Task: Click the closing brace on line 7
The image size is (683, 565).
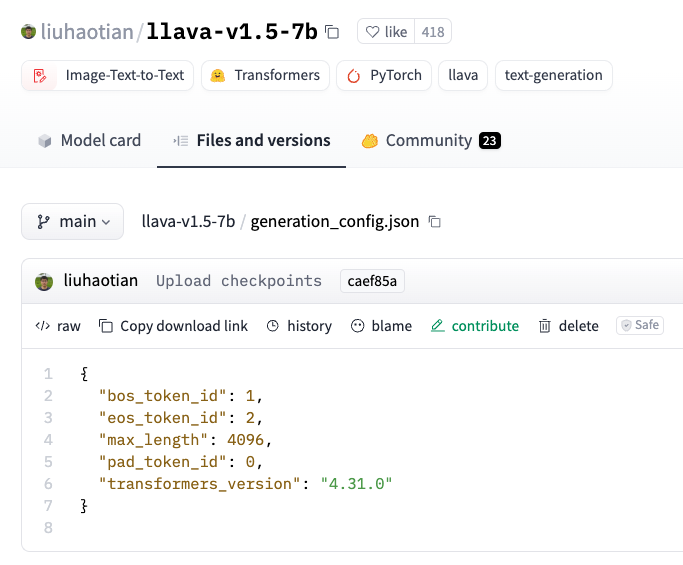Action: click(85, 506)
